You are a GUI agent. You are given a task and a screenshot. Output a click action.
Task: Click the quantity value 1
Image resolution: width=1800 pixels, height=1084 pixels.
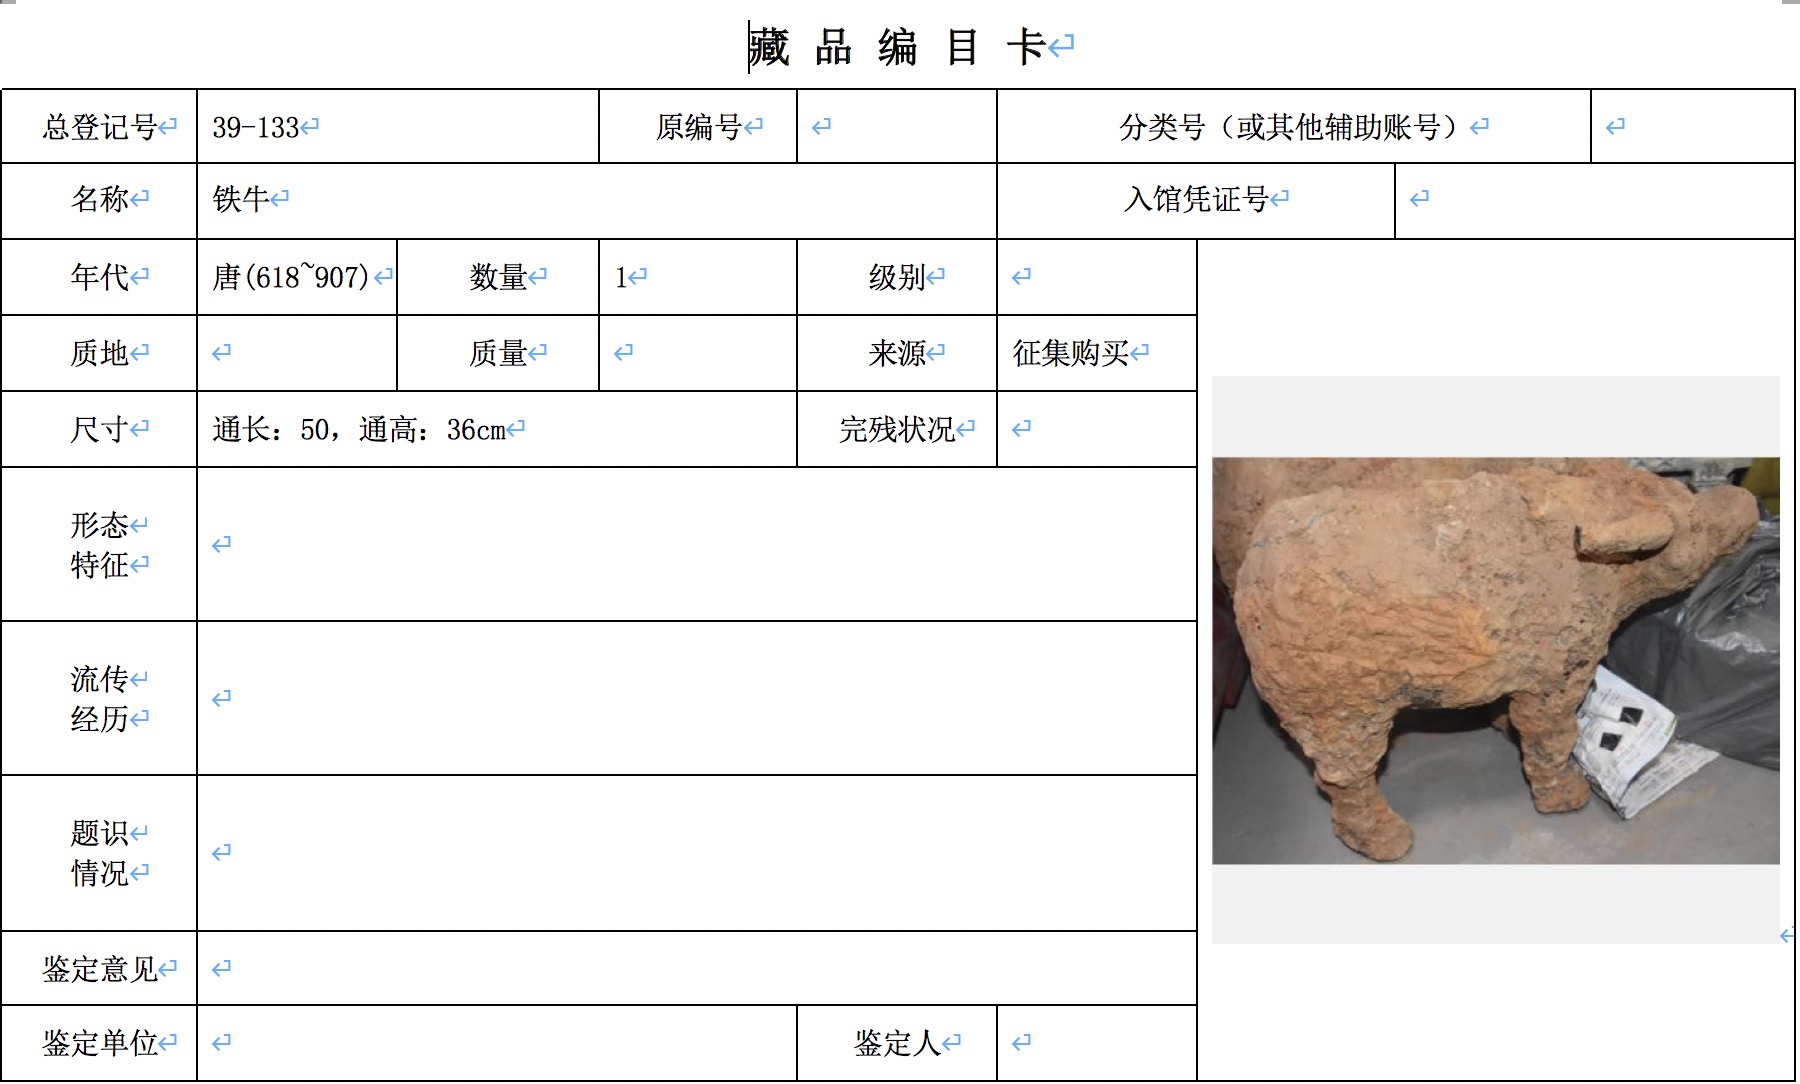click(x=621, y=277)
